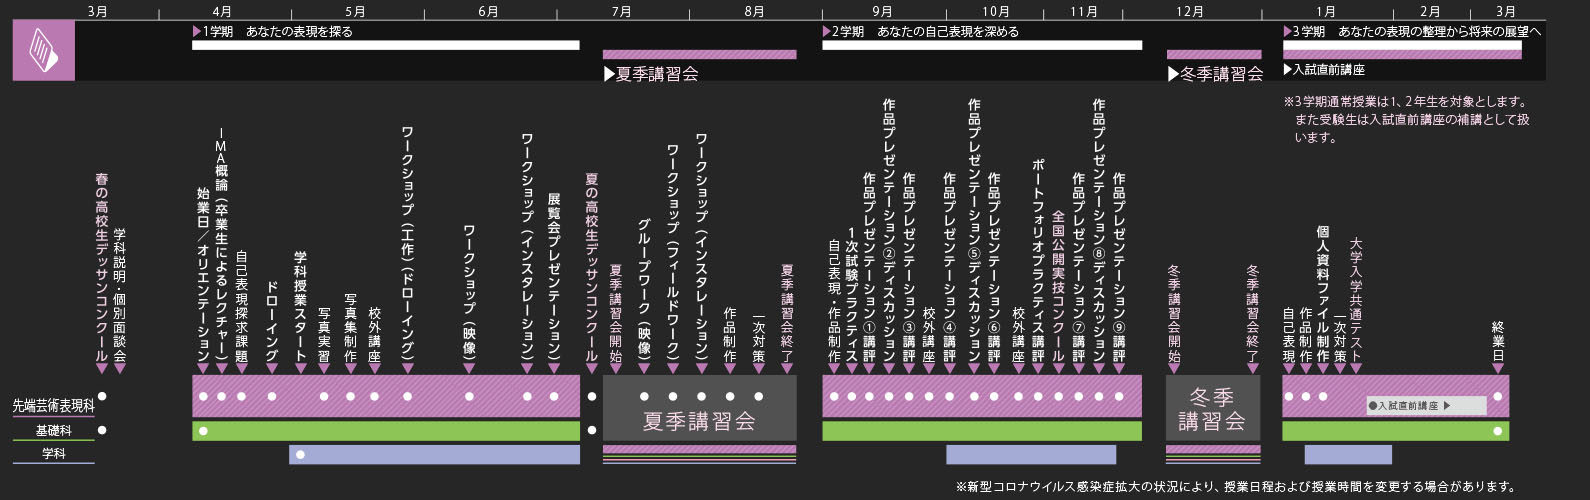Select the 4月 month label
The width and height of the screenshot is (1590, 500).
point(222,11)
